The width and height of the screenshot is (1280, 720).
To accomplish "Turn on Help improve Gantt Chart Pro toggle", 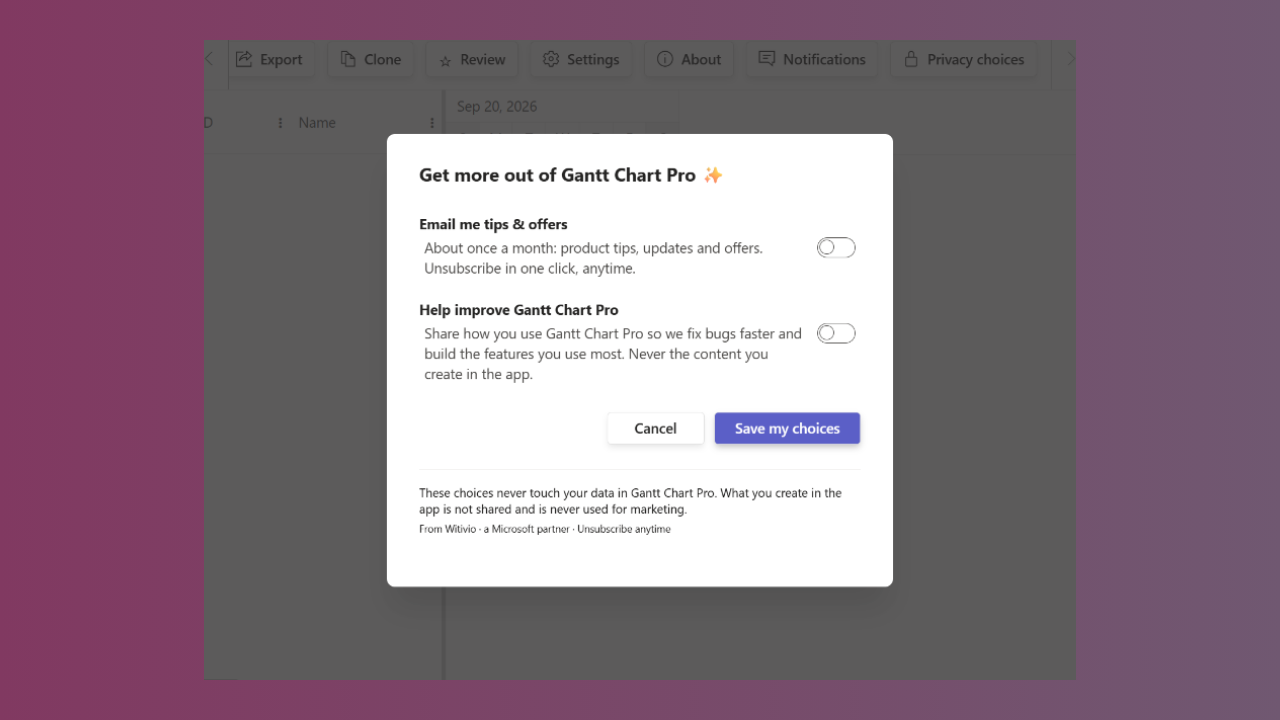I will (836, 333).
